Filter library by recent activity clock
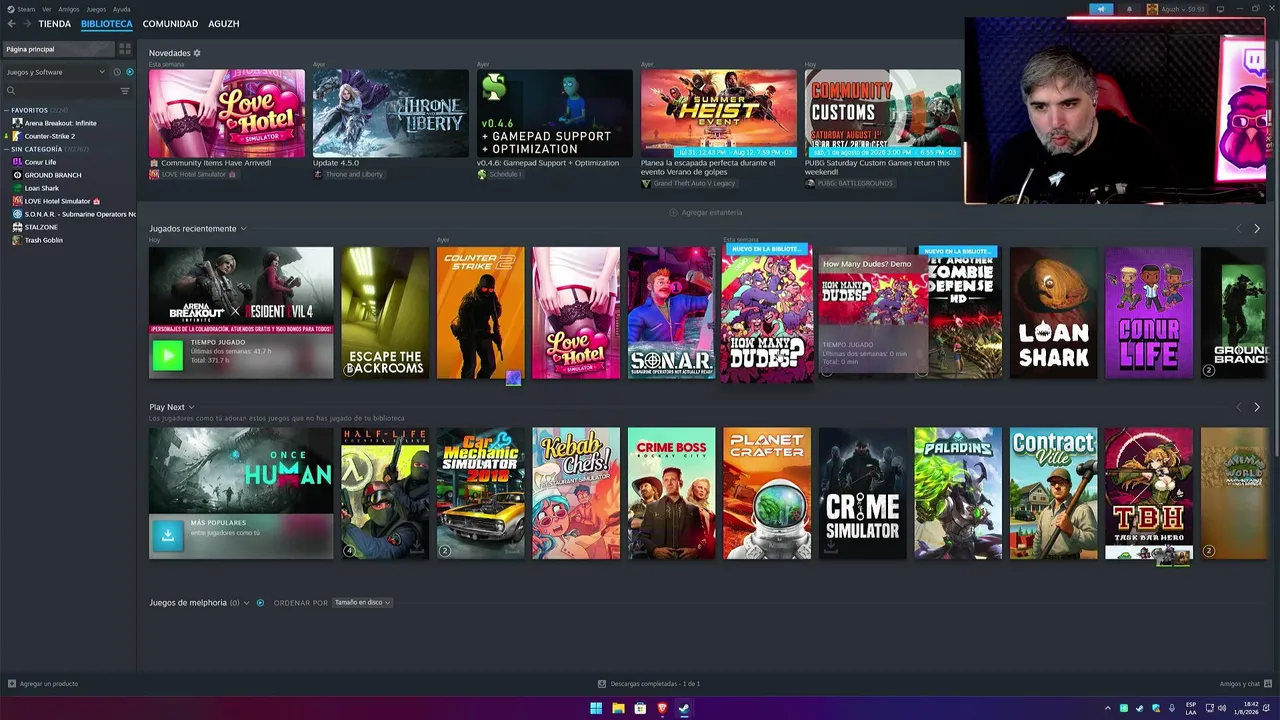The width and height of the screenshot is (1280, 720). click(x=117, y=72)
